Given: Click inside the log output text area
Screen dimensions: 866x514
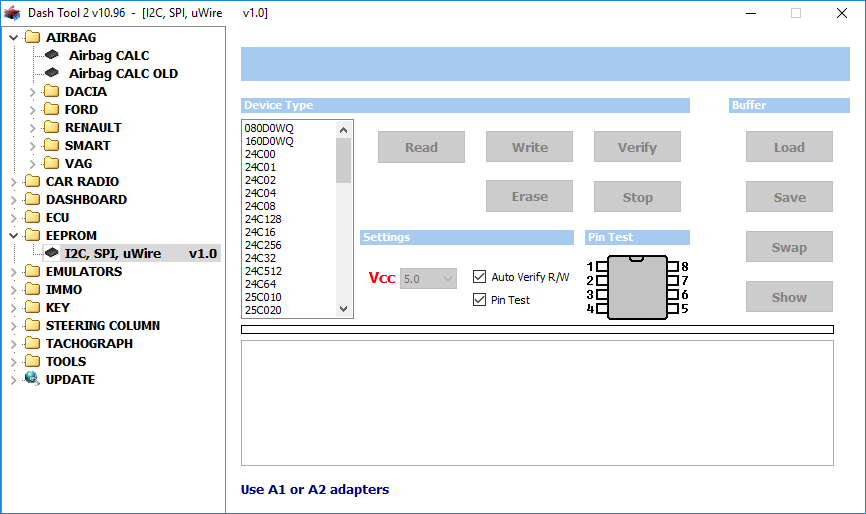Looking at the screenshot, I should (537, 403).
